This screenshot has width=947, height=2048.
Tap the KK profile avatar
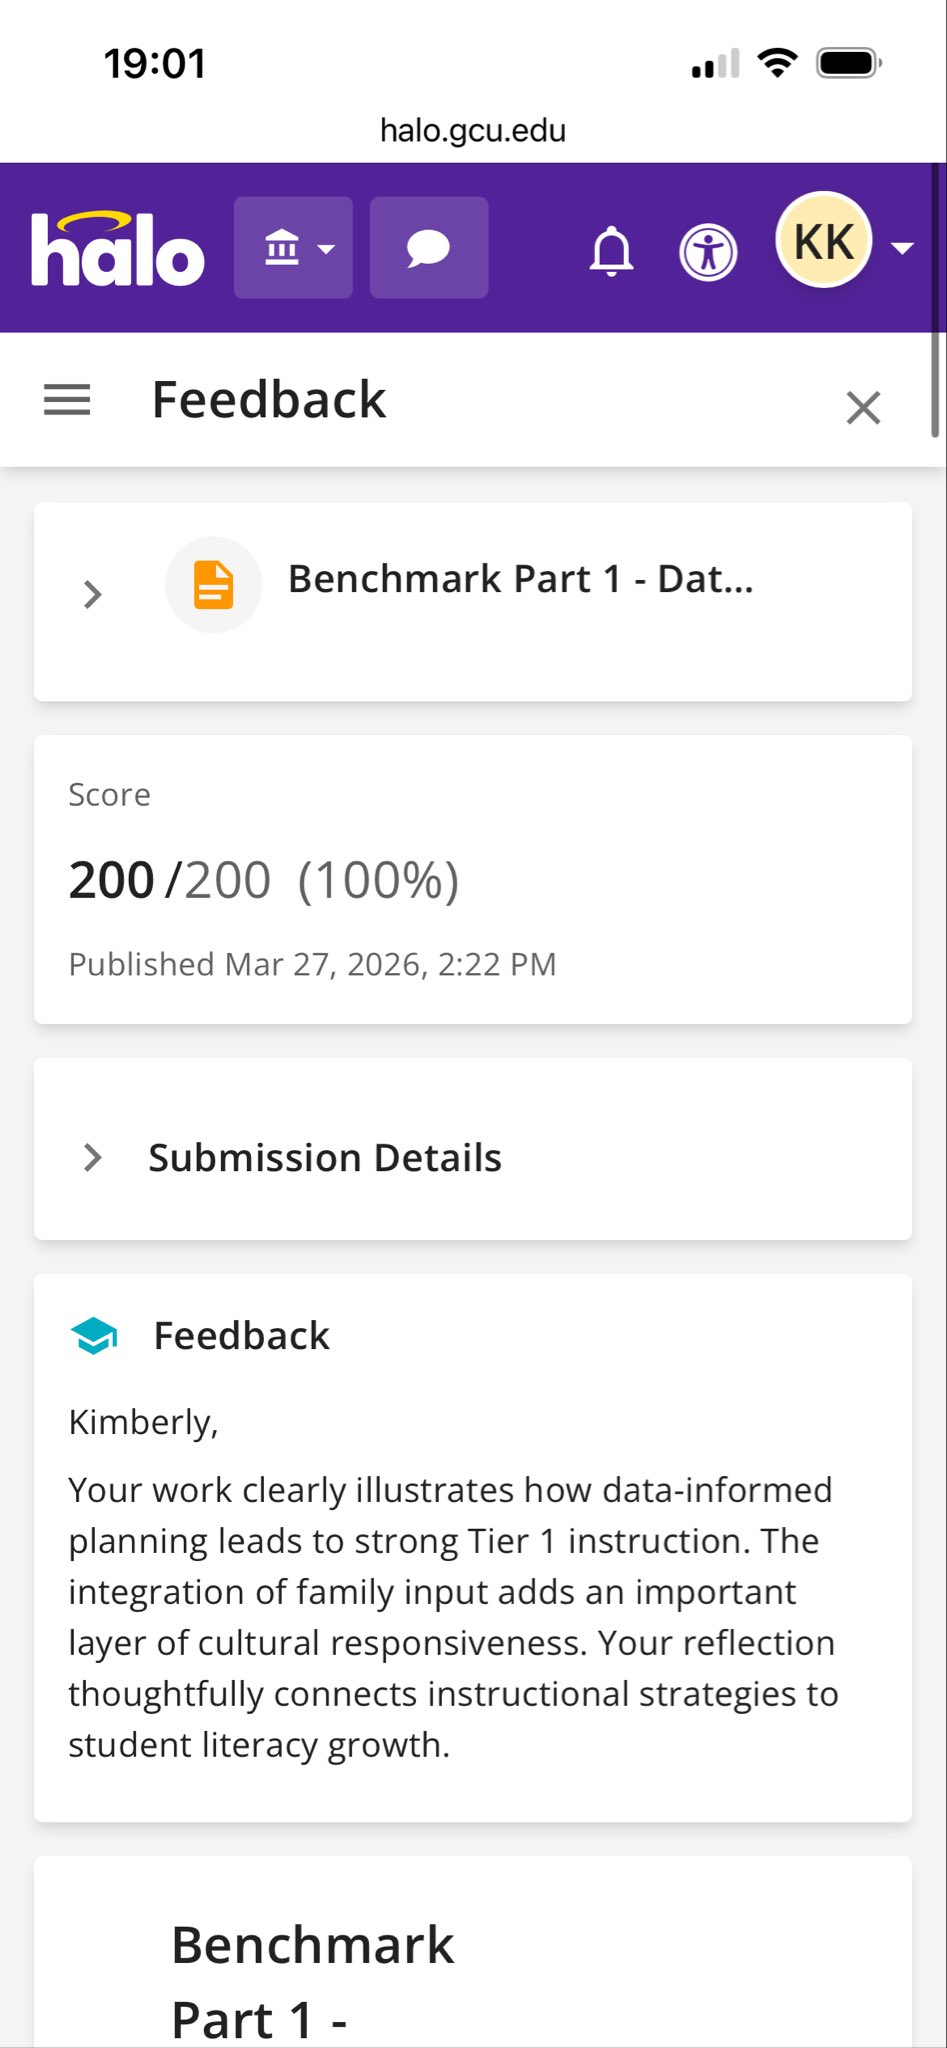[x=824, y=241]
